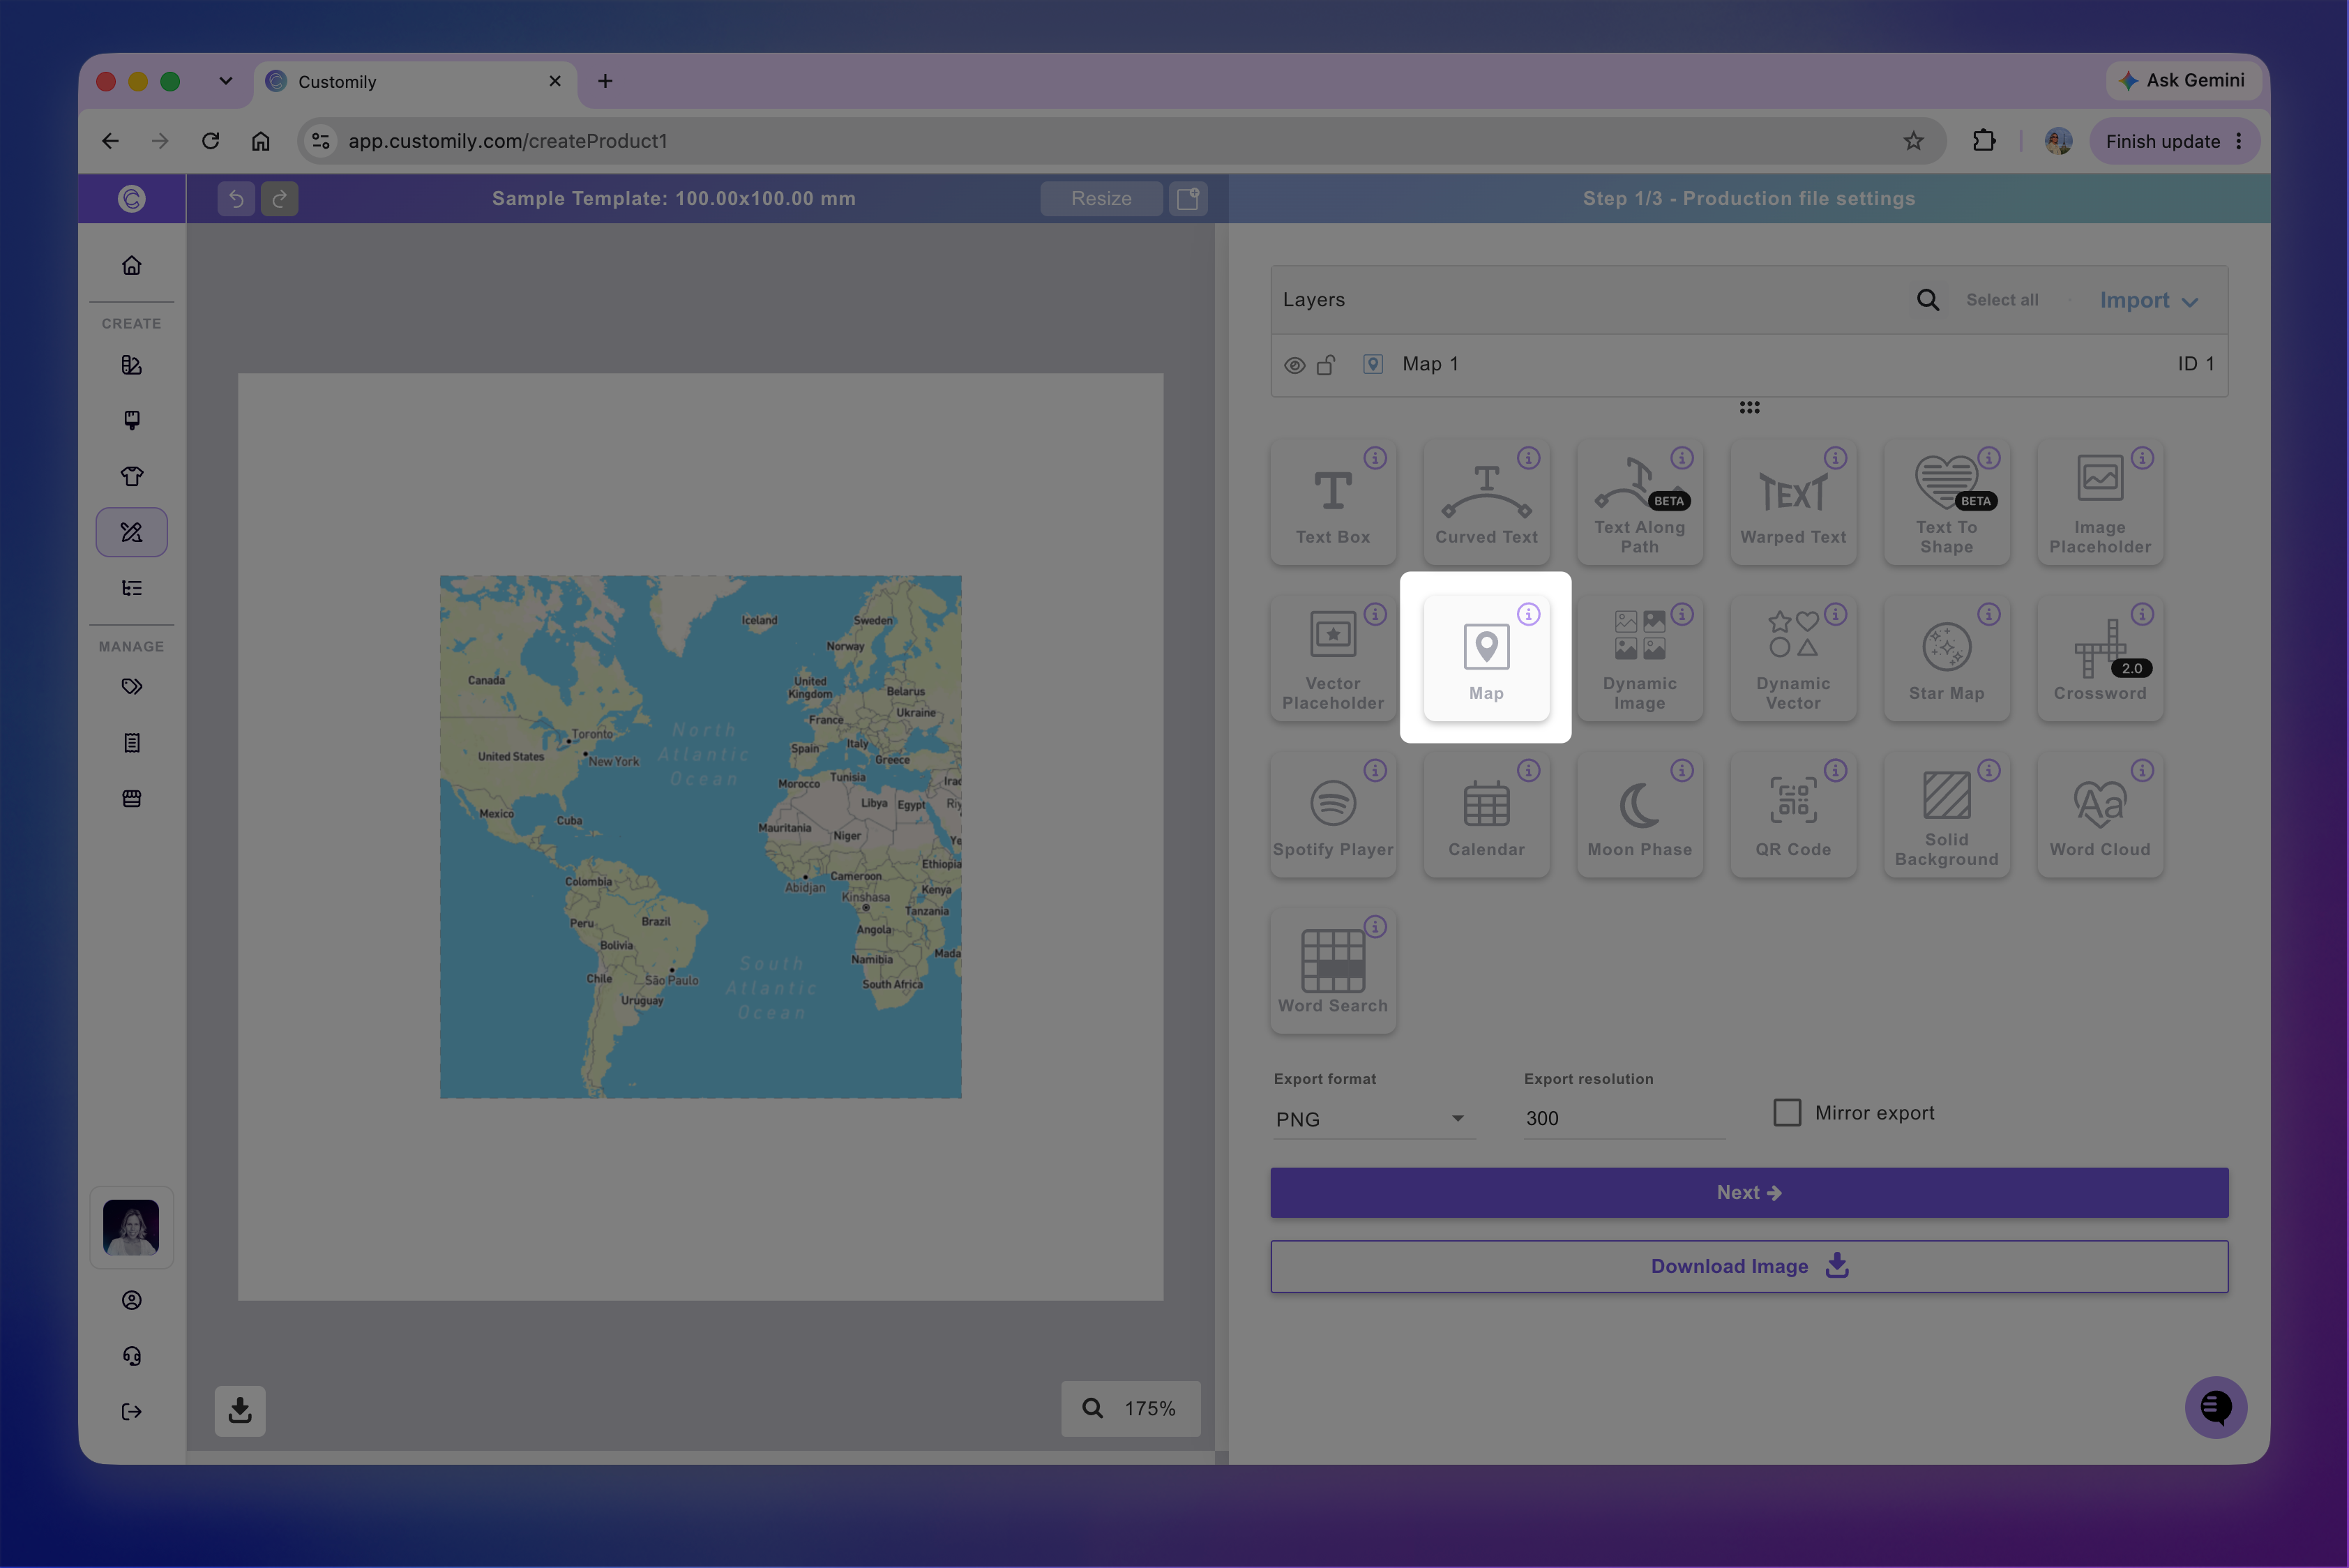2349x1568 pixels.
Task: Add a Vector Placeholder
Action: tap(1333, 658)
